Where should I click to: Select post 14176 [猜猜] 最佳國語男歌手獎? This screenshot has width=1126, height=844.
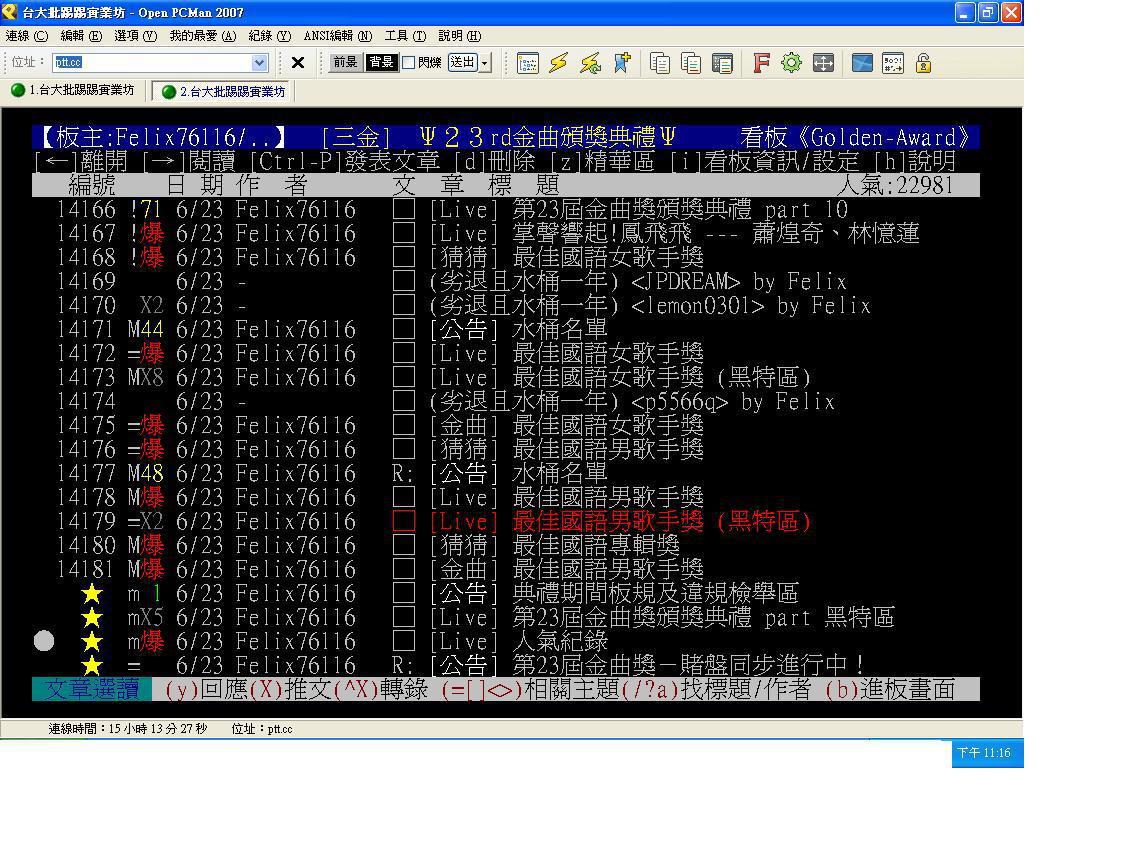tap(506, 450)
